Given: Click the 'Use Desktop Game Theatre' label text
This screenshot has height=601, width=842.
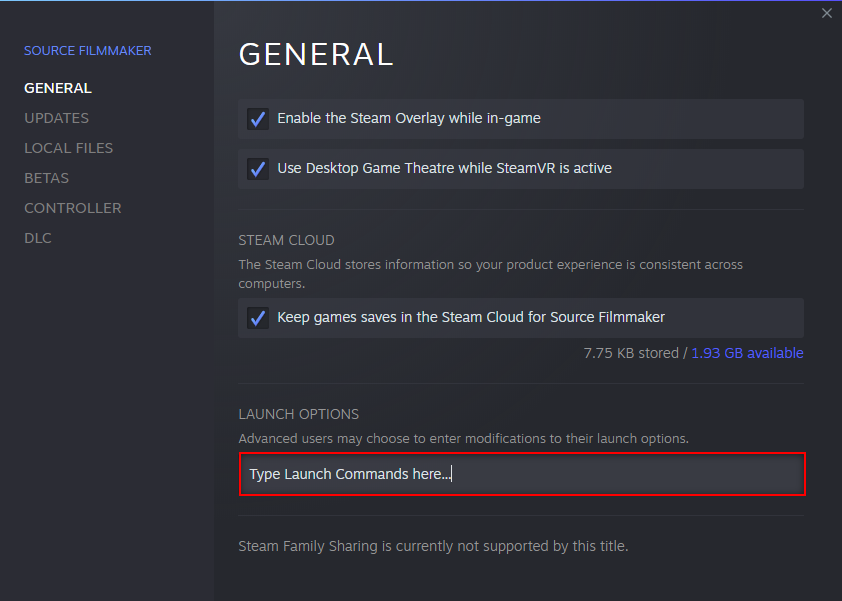Looking at the screenshot, I should tap(444, 168).
